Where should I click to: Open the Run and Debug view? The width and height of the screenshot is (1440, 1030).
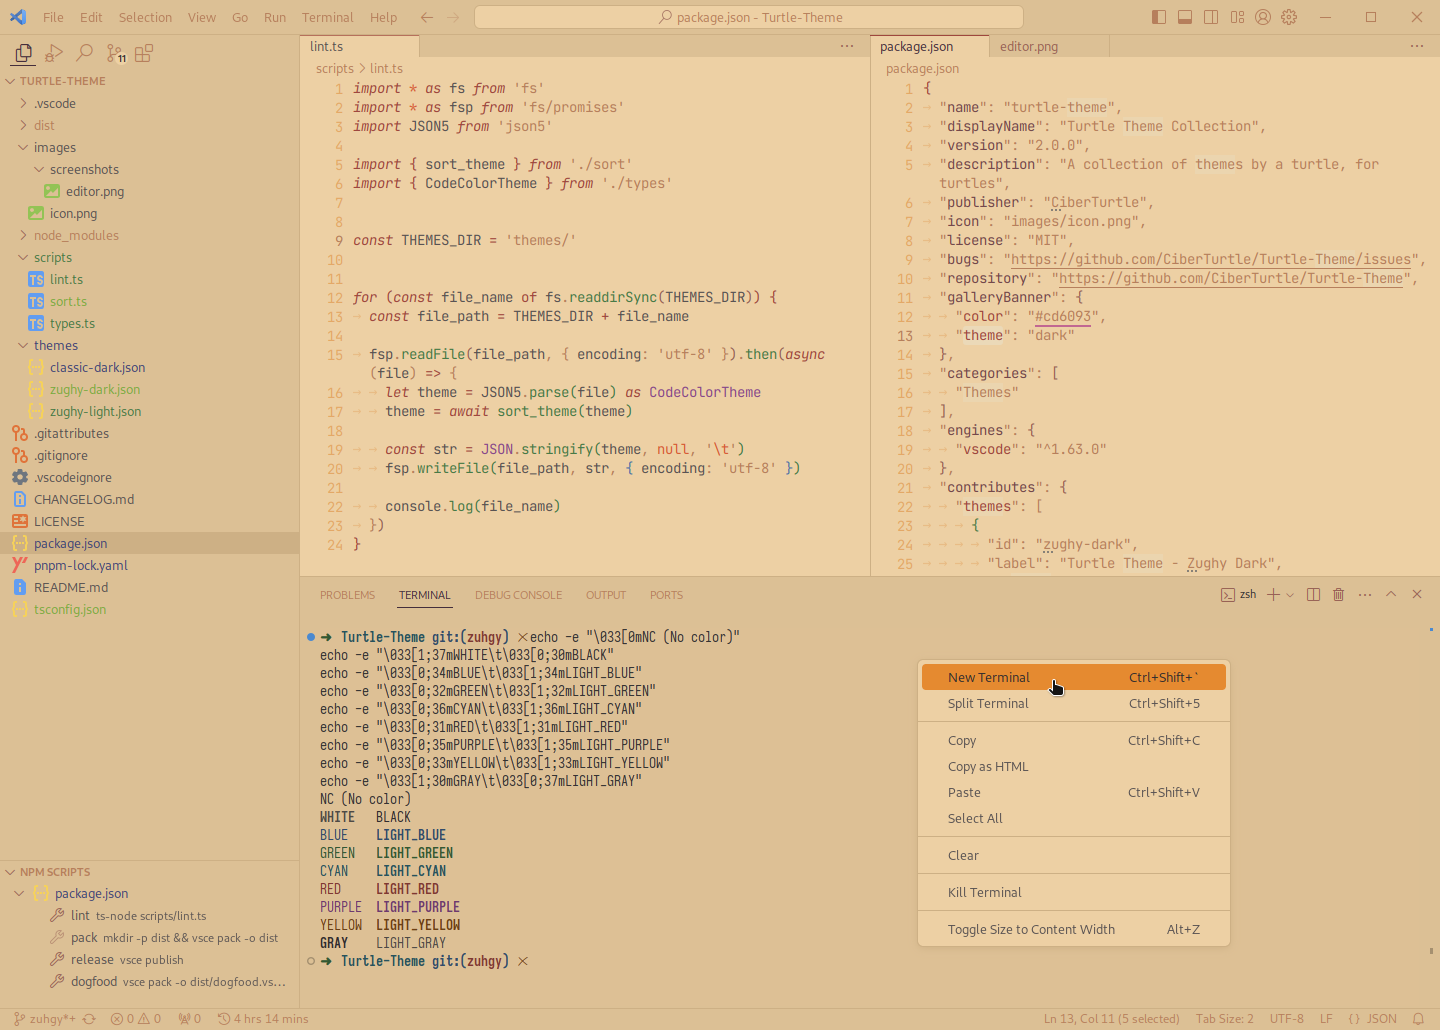pyautogui.click(x=54, y=53)
